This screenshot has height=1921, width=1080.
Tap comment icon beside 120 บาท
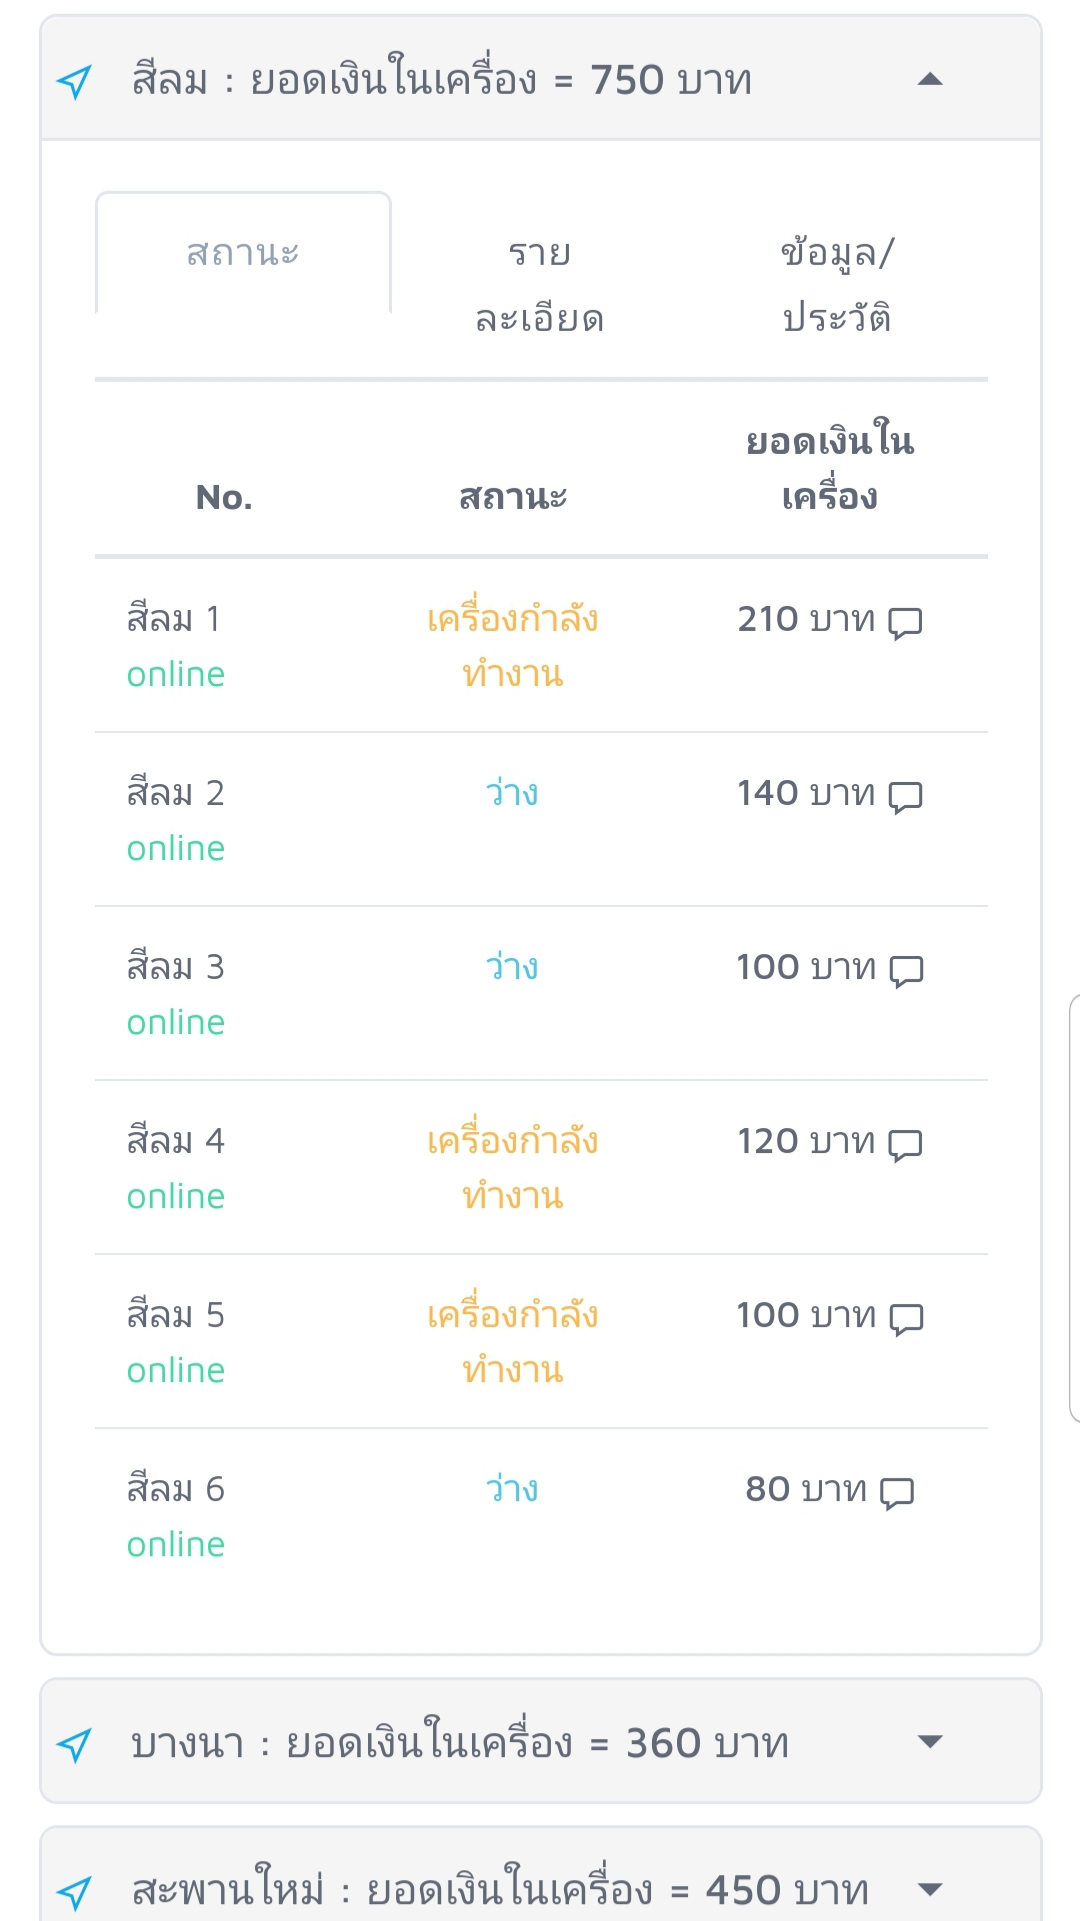point(905,1144)
